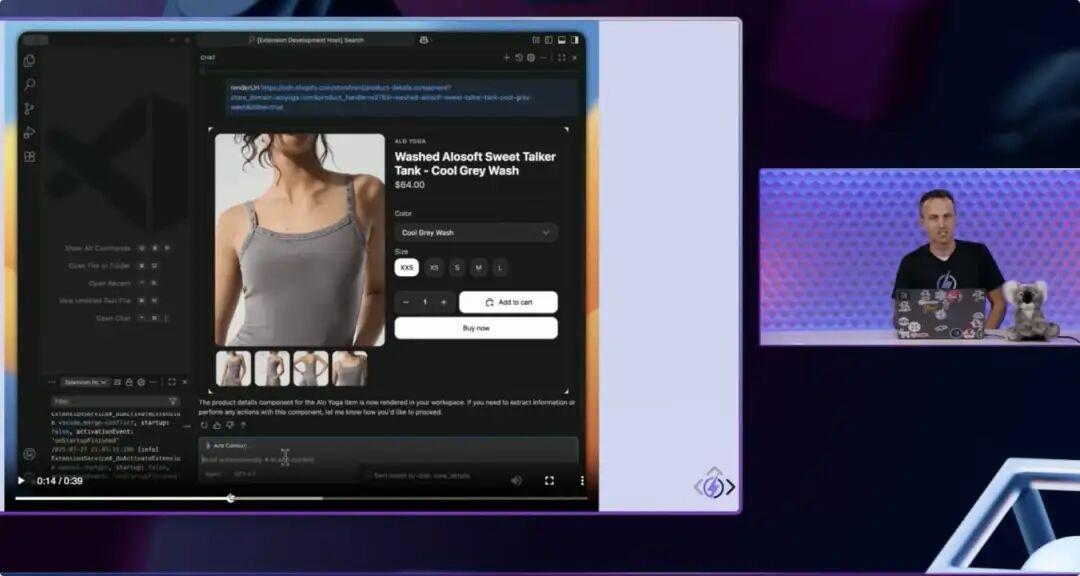Screen dimensions: 1080x576
Task: Select the M size option
Action: click(x=479, y=267)
